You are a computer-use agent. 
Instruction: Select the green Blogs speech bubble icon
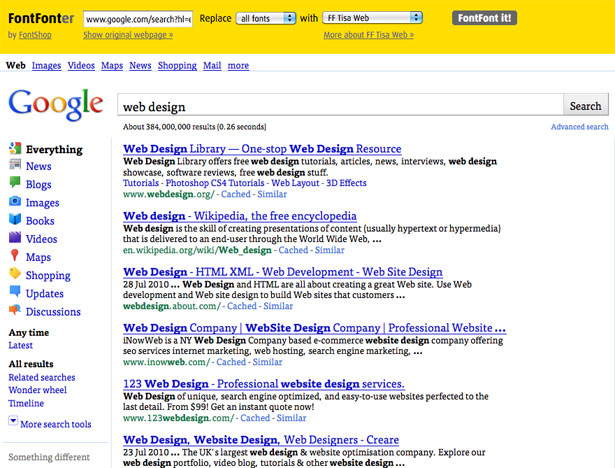15,182
